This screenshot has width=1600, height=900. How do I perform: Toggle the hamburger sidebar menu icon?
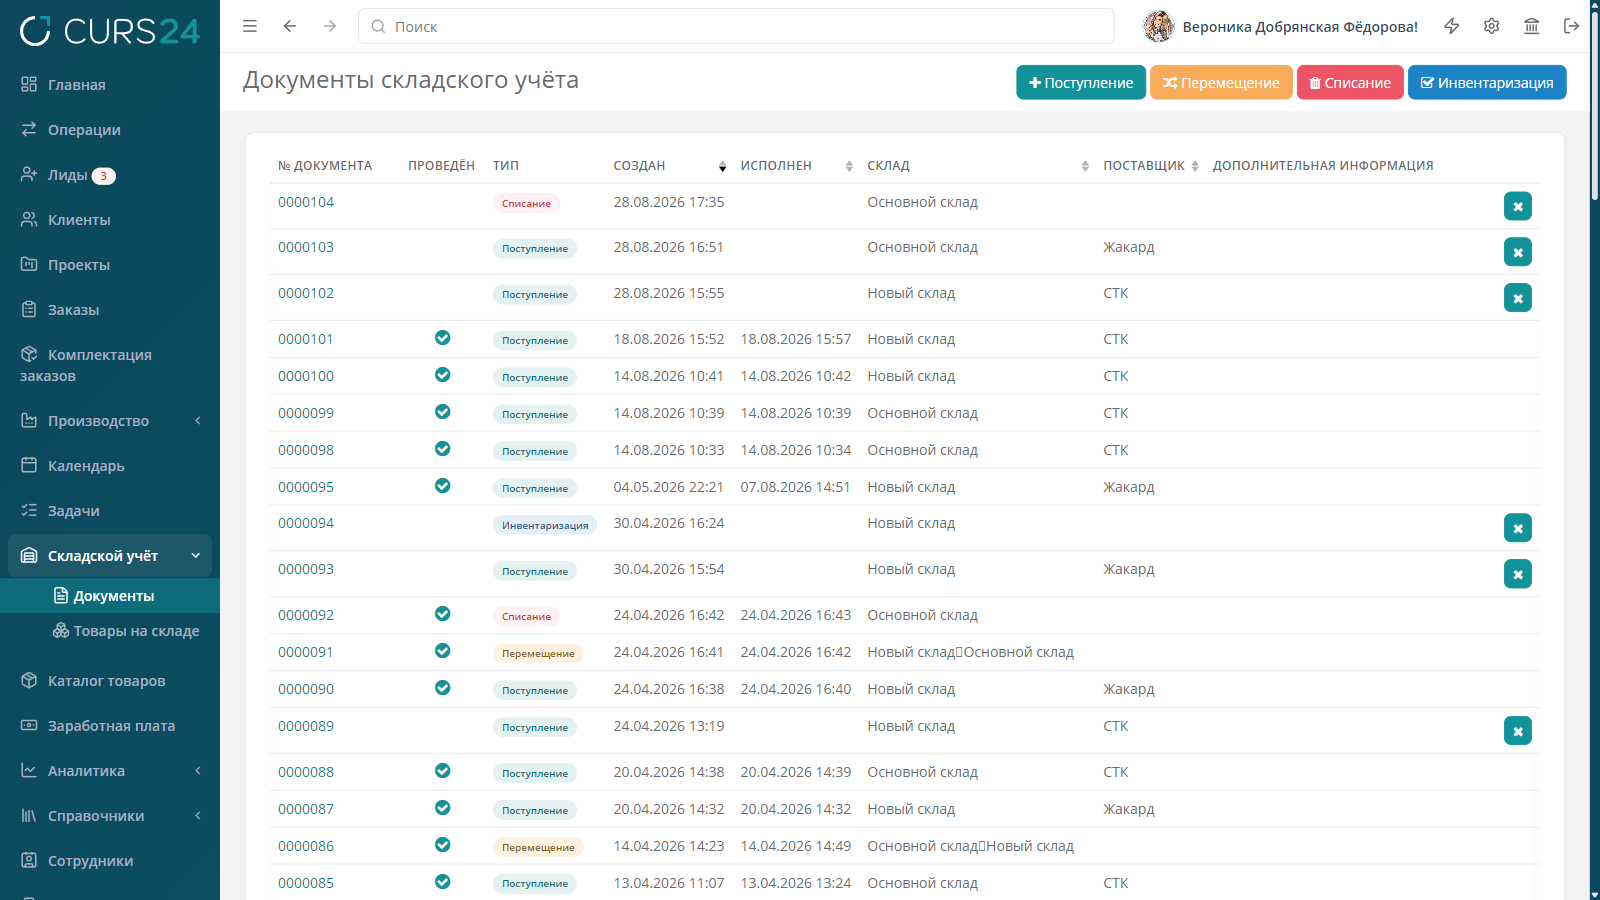[250, 26]
